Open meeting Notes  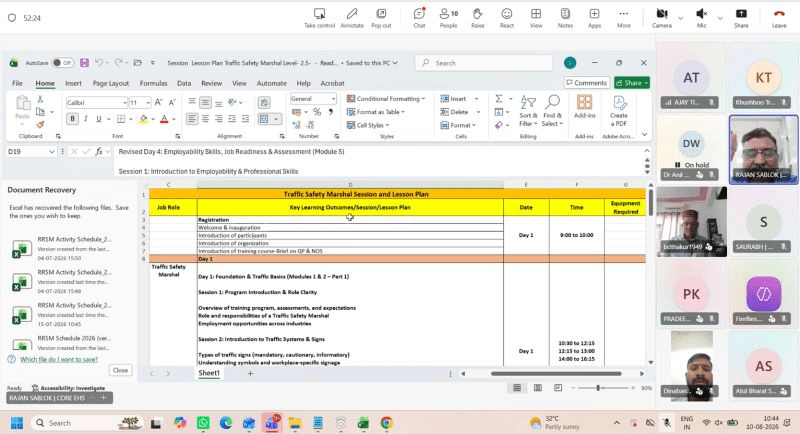click(565, 18)
